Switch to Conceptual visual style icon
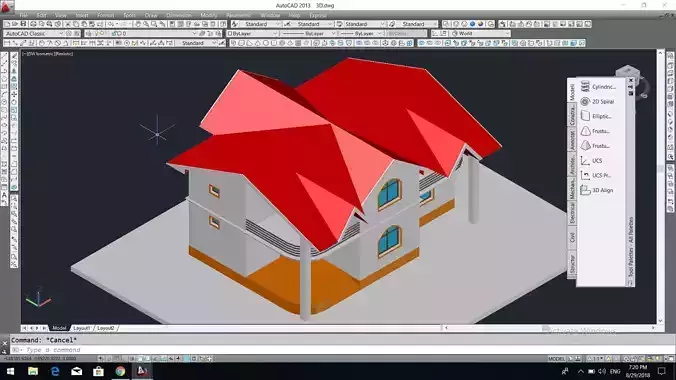 point(481,24)
